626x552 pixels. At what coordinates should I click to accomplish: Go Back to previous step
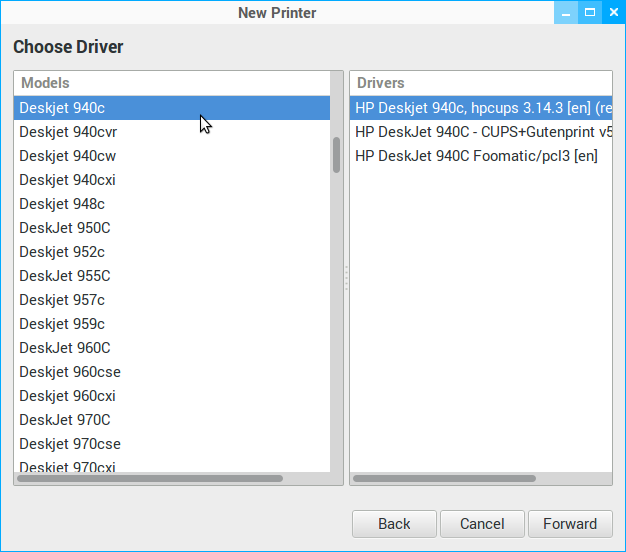394,523
